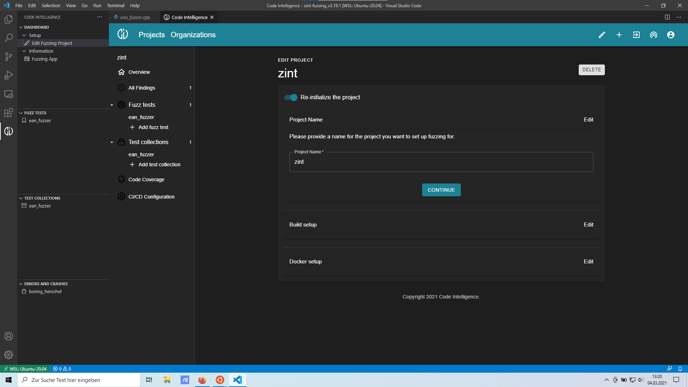Click plus add icon in teal header
The image size is (688, 387).
tap(619, 35)
